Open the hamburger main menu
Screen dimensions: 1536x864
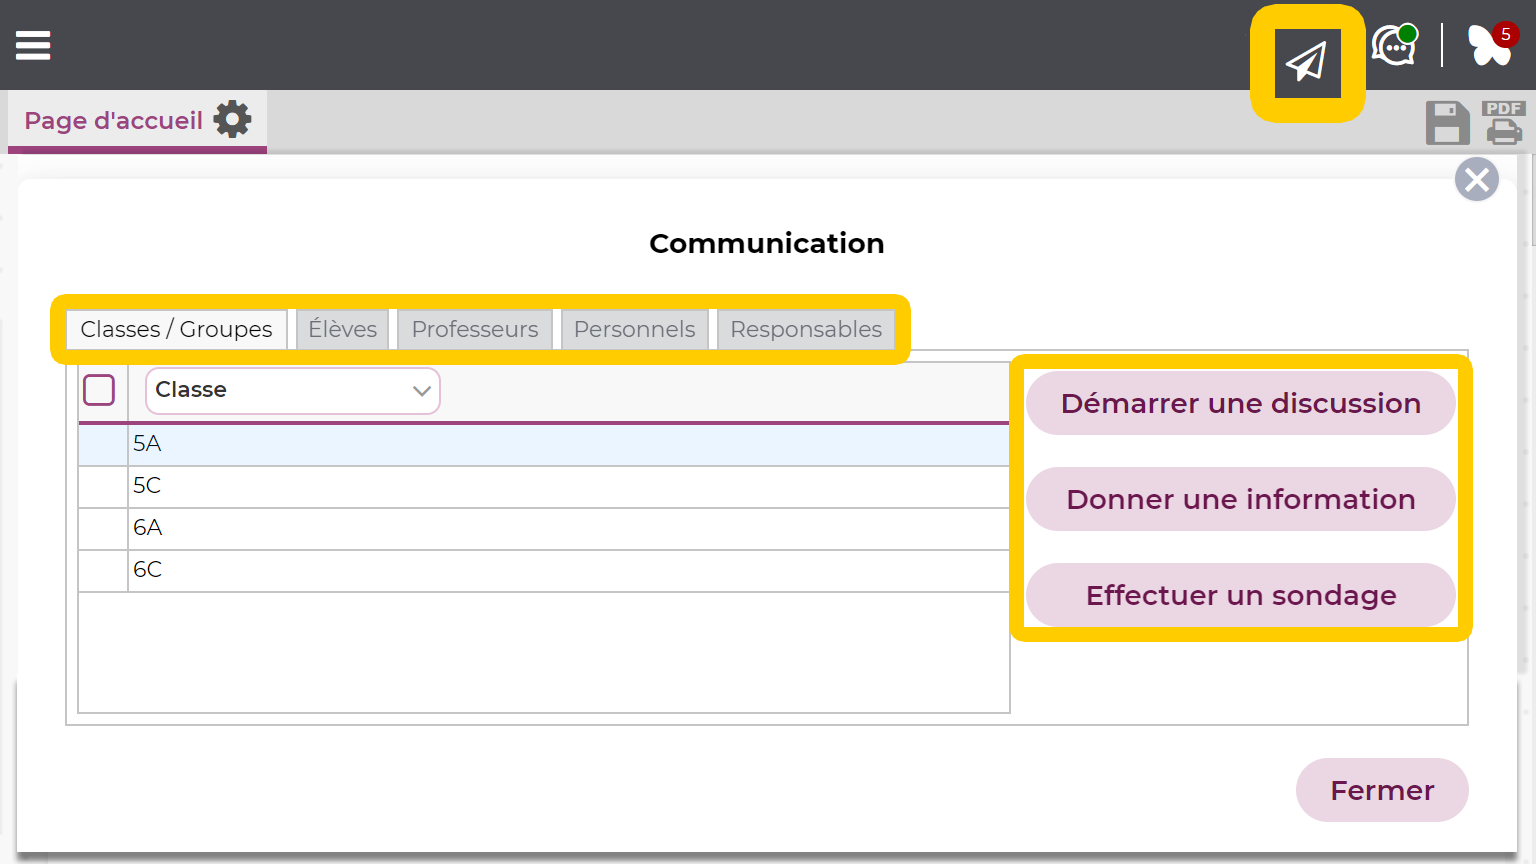point(33,45)
